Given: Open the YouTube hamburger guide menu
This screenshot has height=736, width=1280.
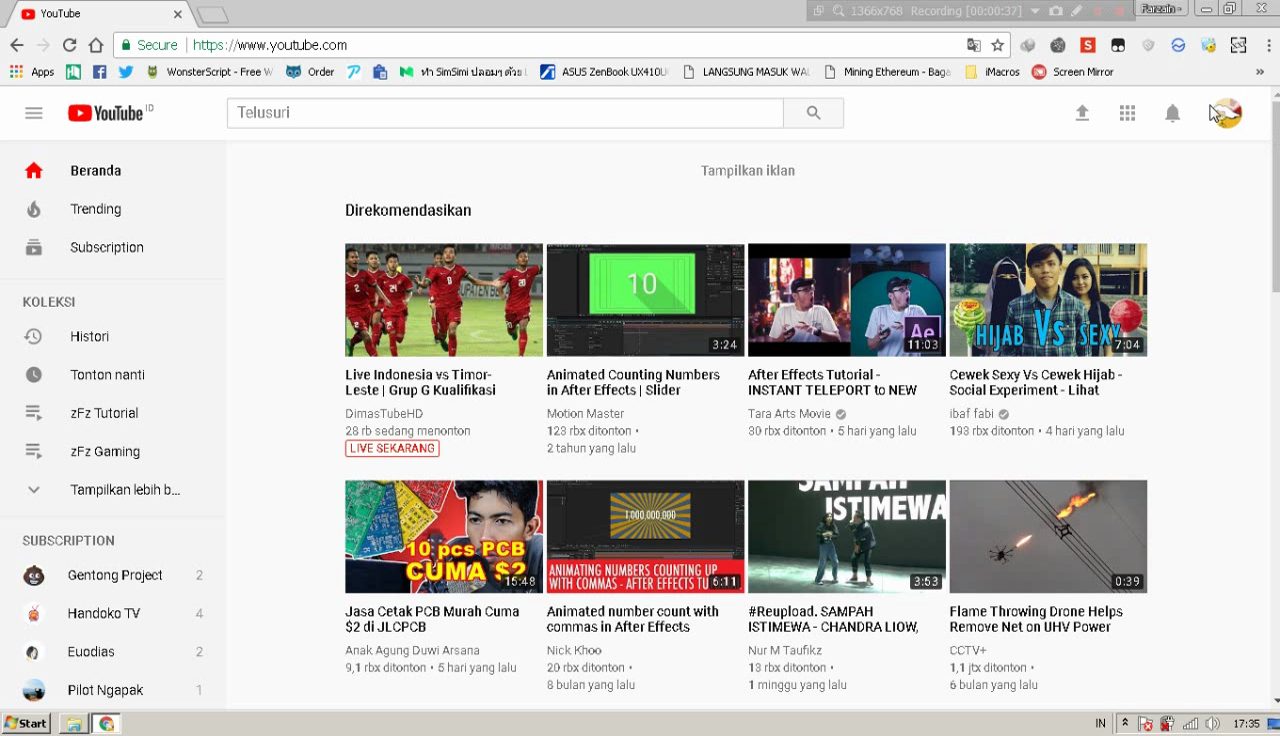Looking at the screenshot, I should point(34,113).
